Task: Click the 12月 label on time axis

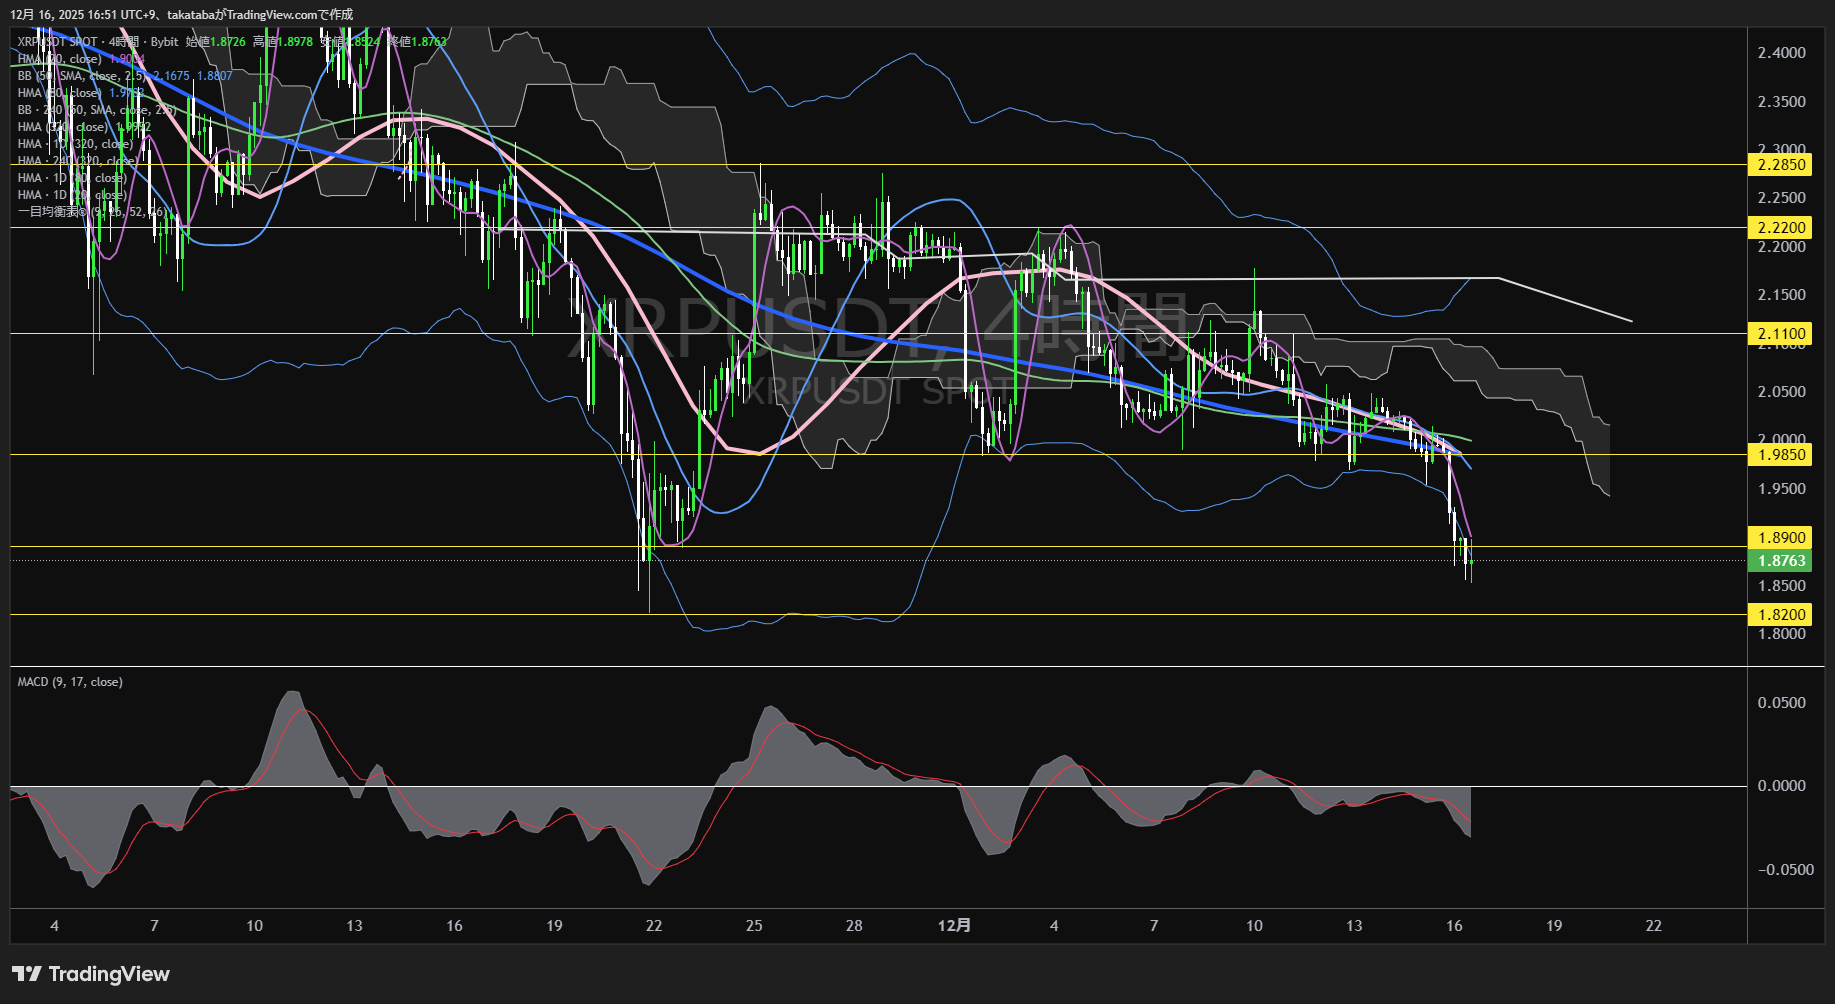Action: coord(954,926)
